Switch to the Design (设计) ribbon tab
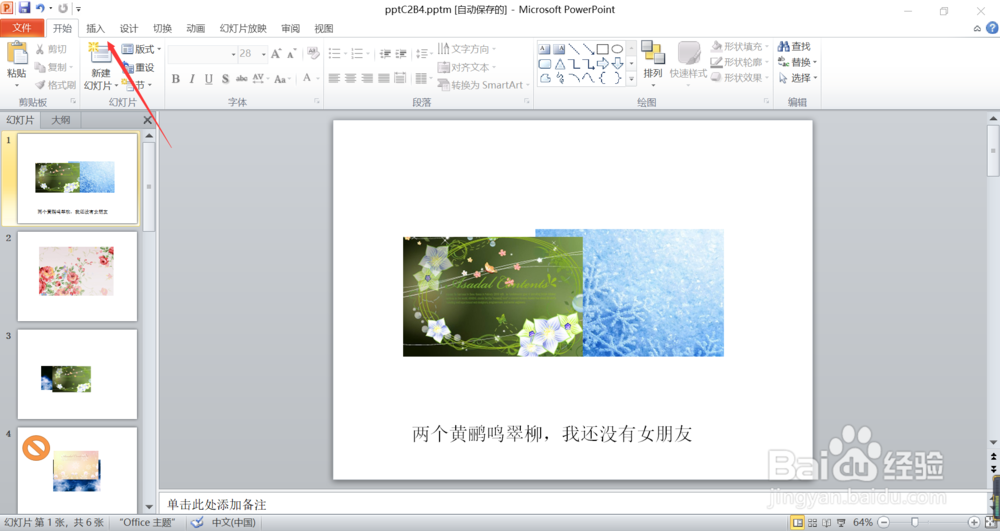The width and height of the screenshot is (1000, 531). pos(129,28)
